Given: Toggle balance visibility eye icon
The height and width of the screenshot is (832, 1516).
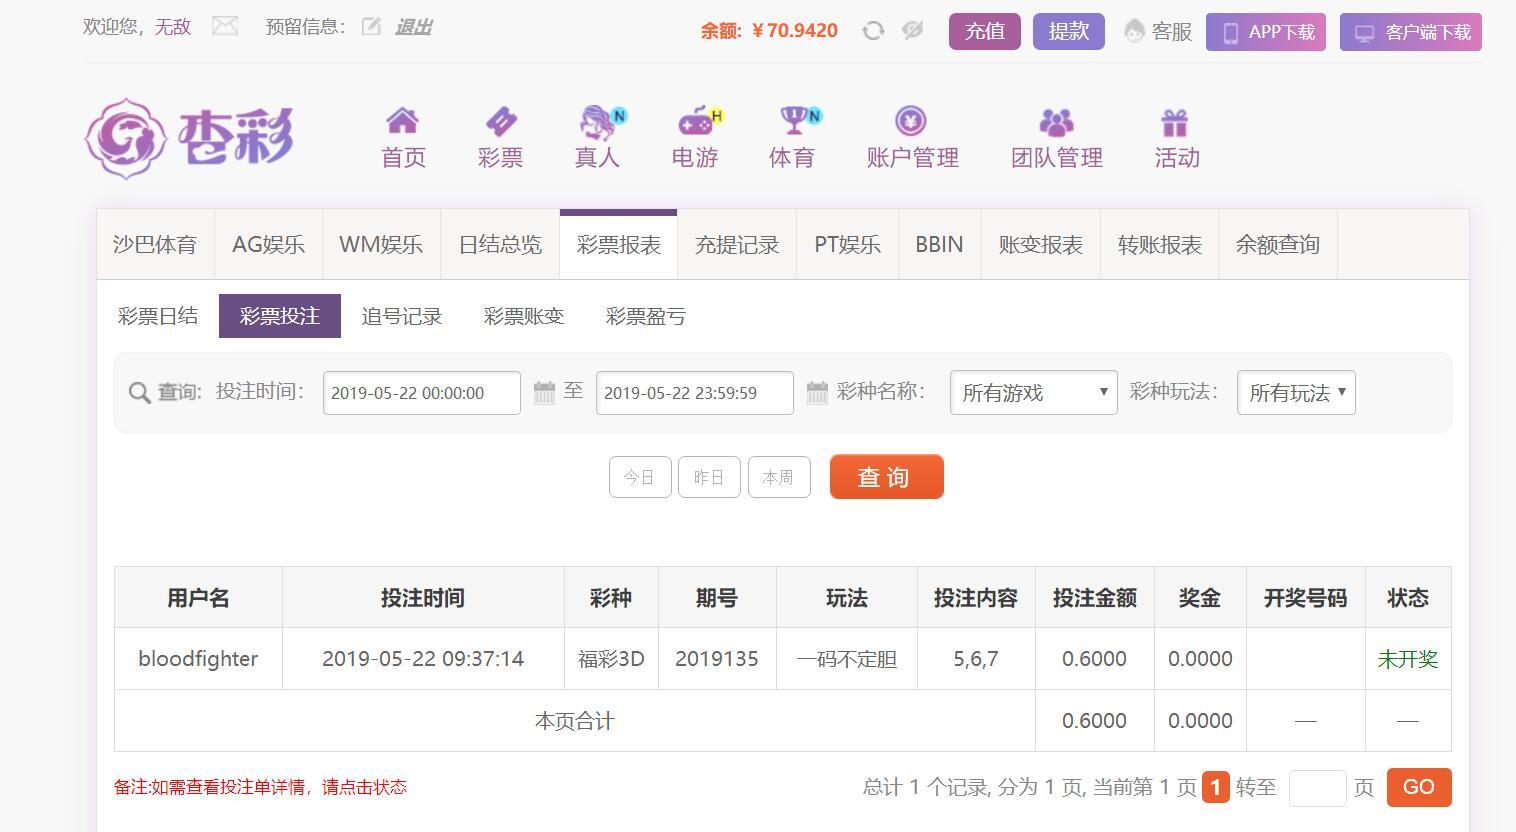Looking at the screenshot, I should tap(912, 31).
